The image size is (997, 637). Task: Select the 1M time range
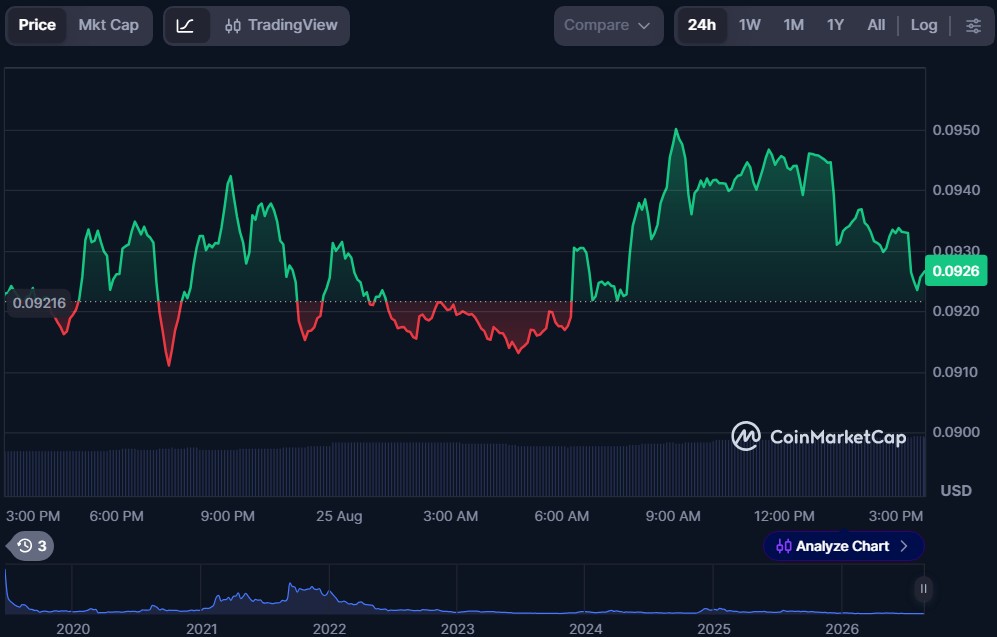(794, 25)
